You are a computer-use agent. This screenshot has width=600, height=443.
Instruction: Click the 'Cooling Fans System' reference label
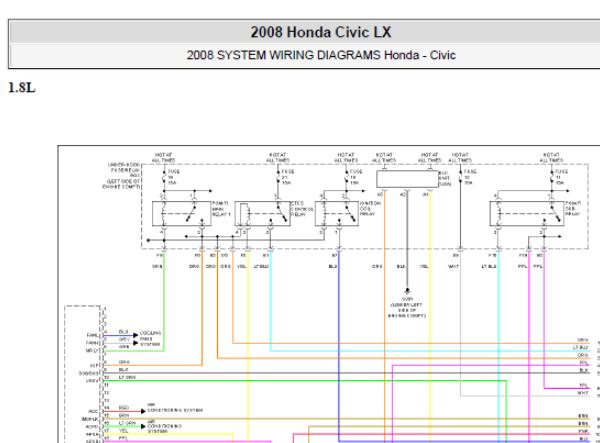[150, 339]
